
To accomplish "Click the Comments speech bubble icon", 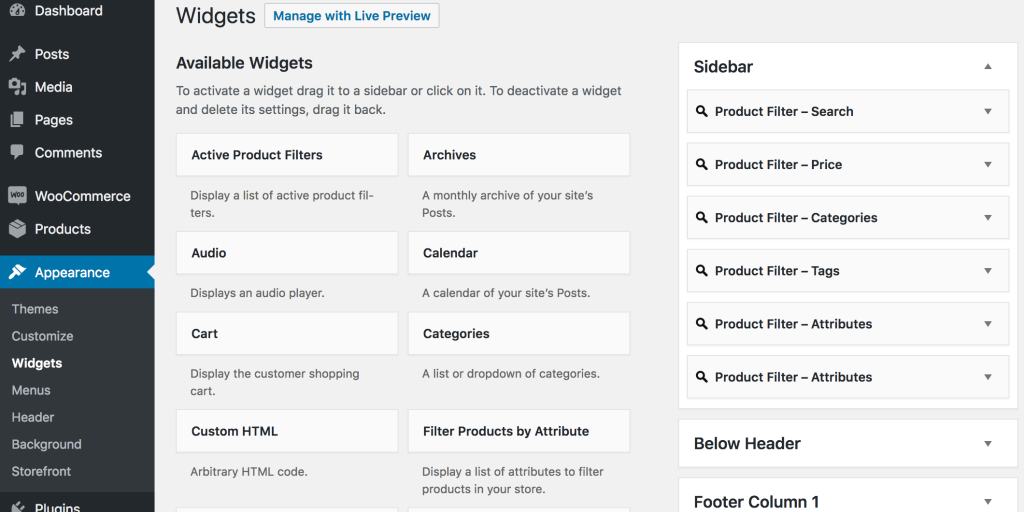I will click(17, 153).
